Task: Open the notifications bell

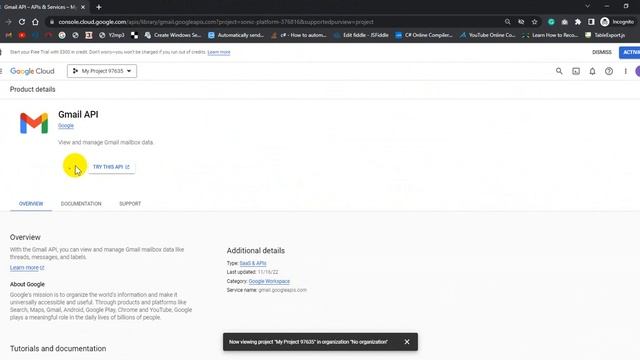Action: click(x=592, y=71)
